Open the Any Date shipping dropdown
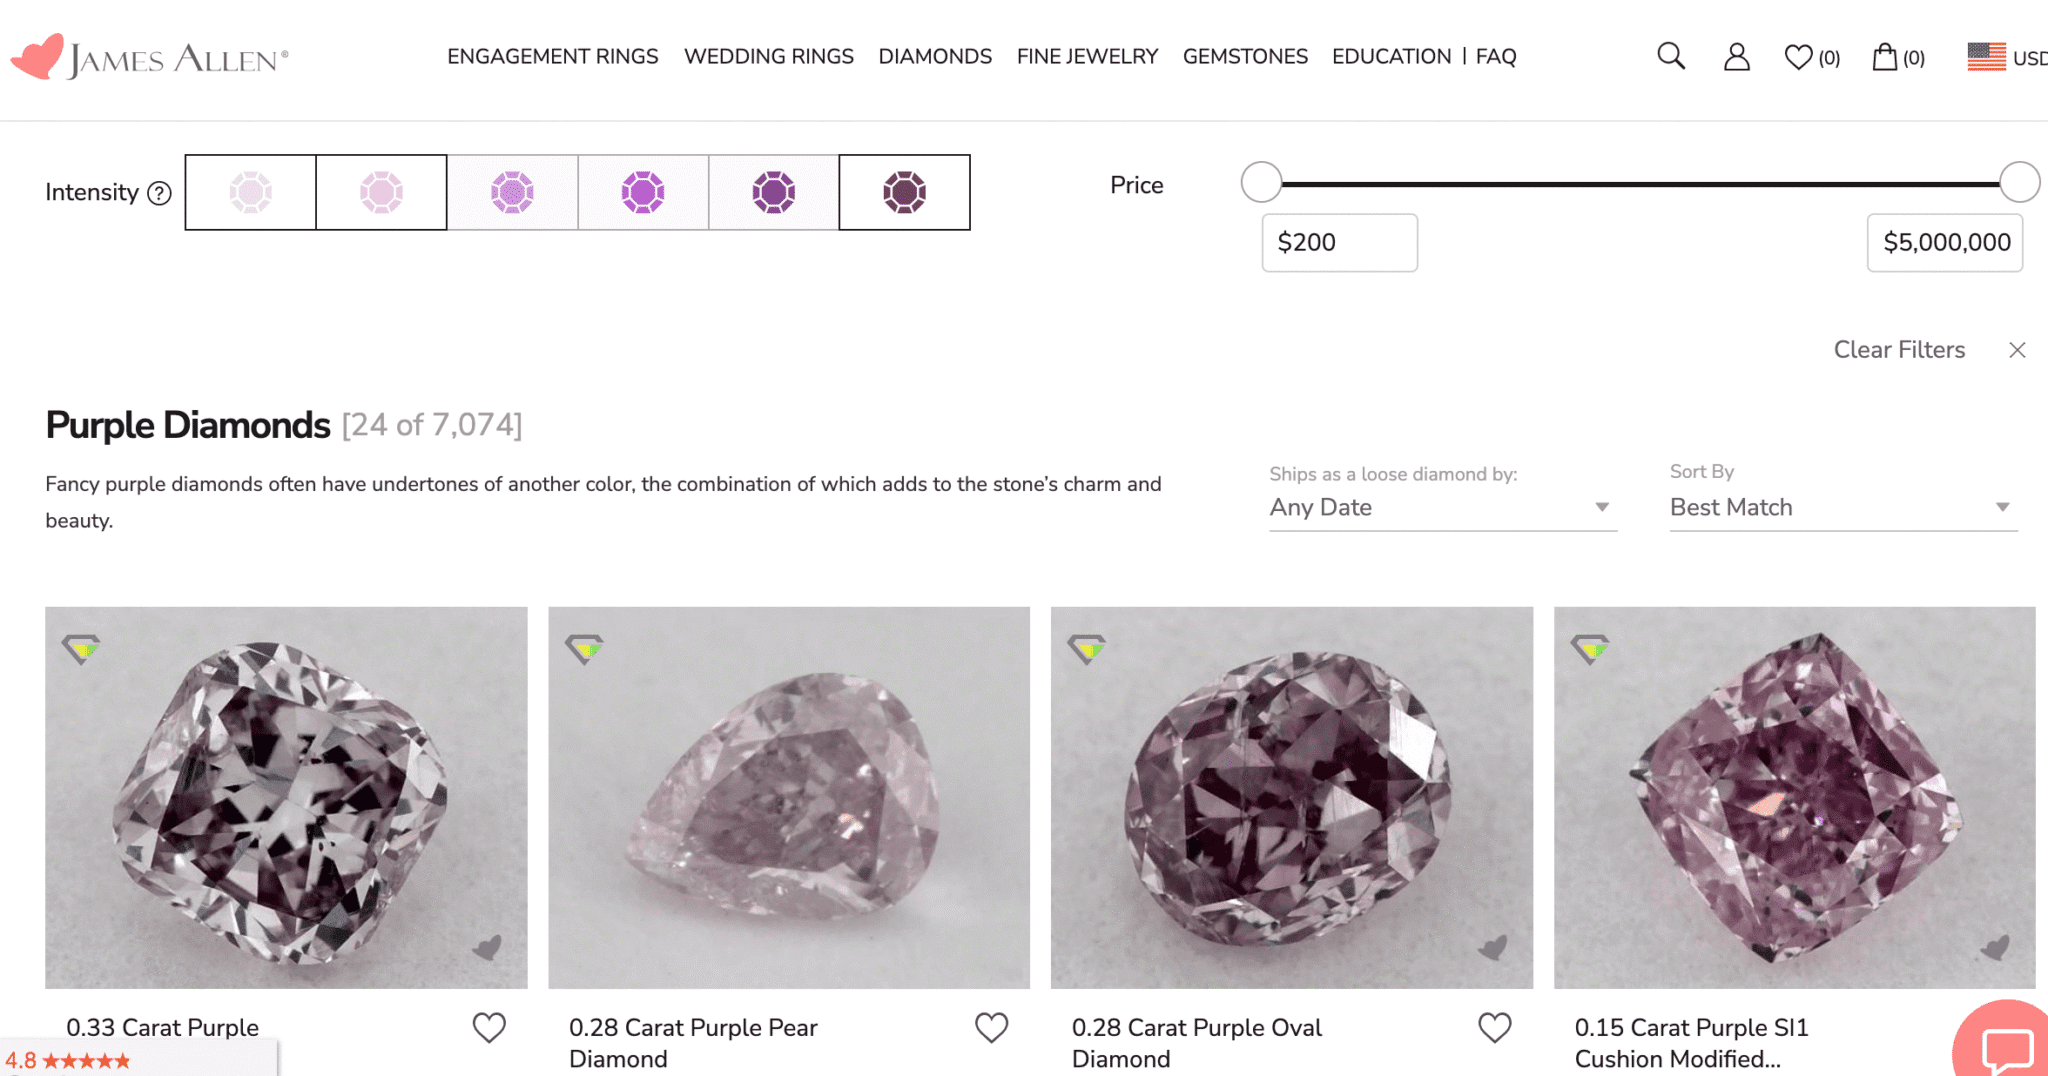2048x1076 pixels. (1440, 507)
